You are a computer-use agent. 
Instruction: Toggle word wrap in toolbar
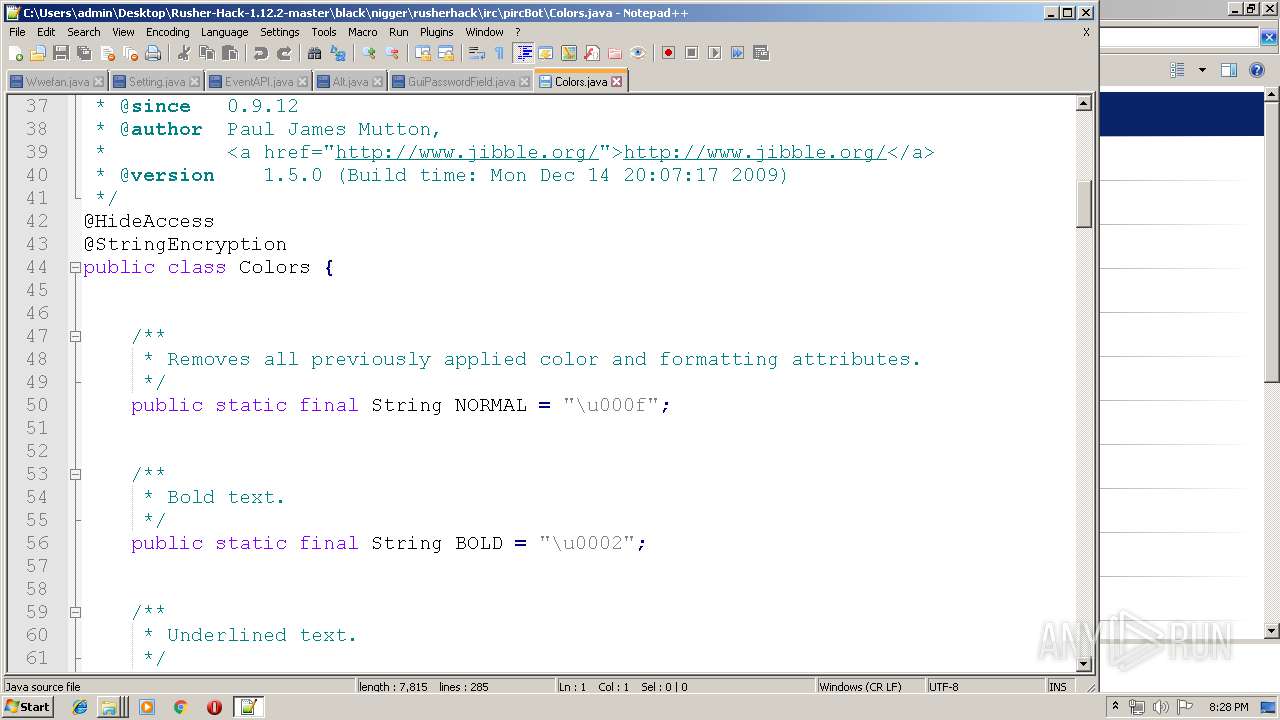(x=477, y=53)
